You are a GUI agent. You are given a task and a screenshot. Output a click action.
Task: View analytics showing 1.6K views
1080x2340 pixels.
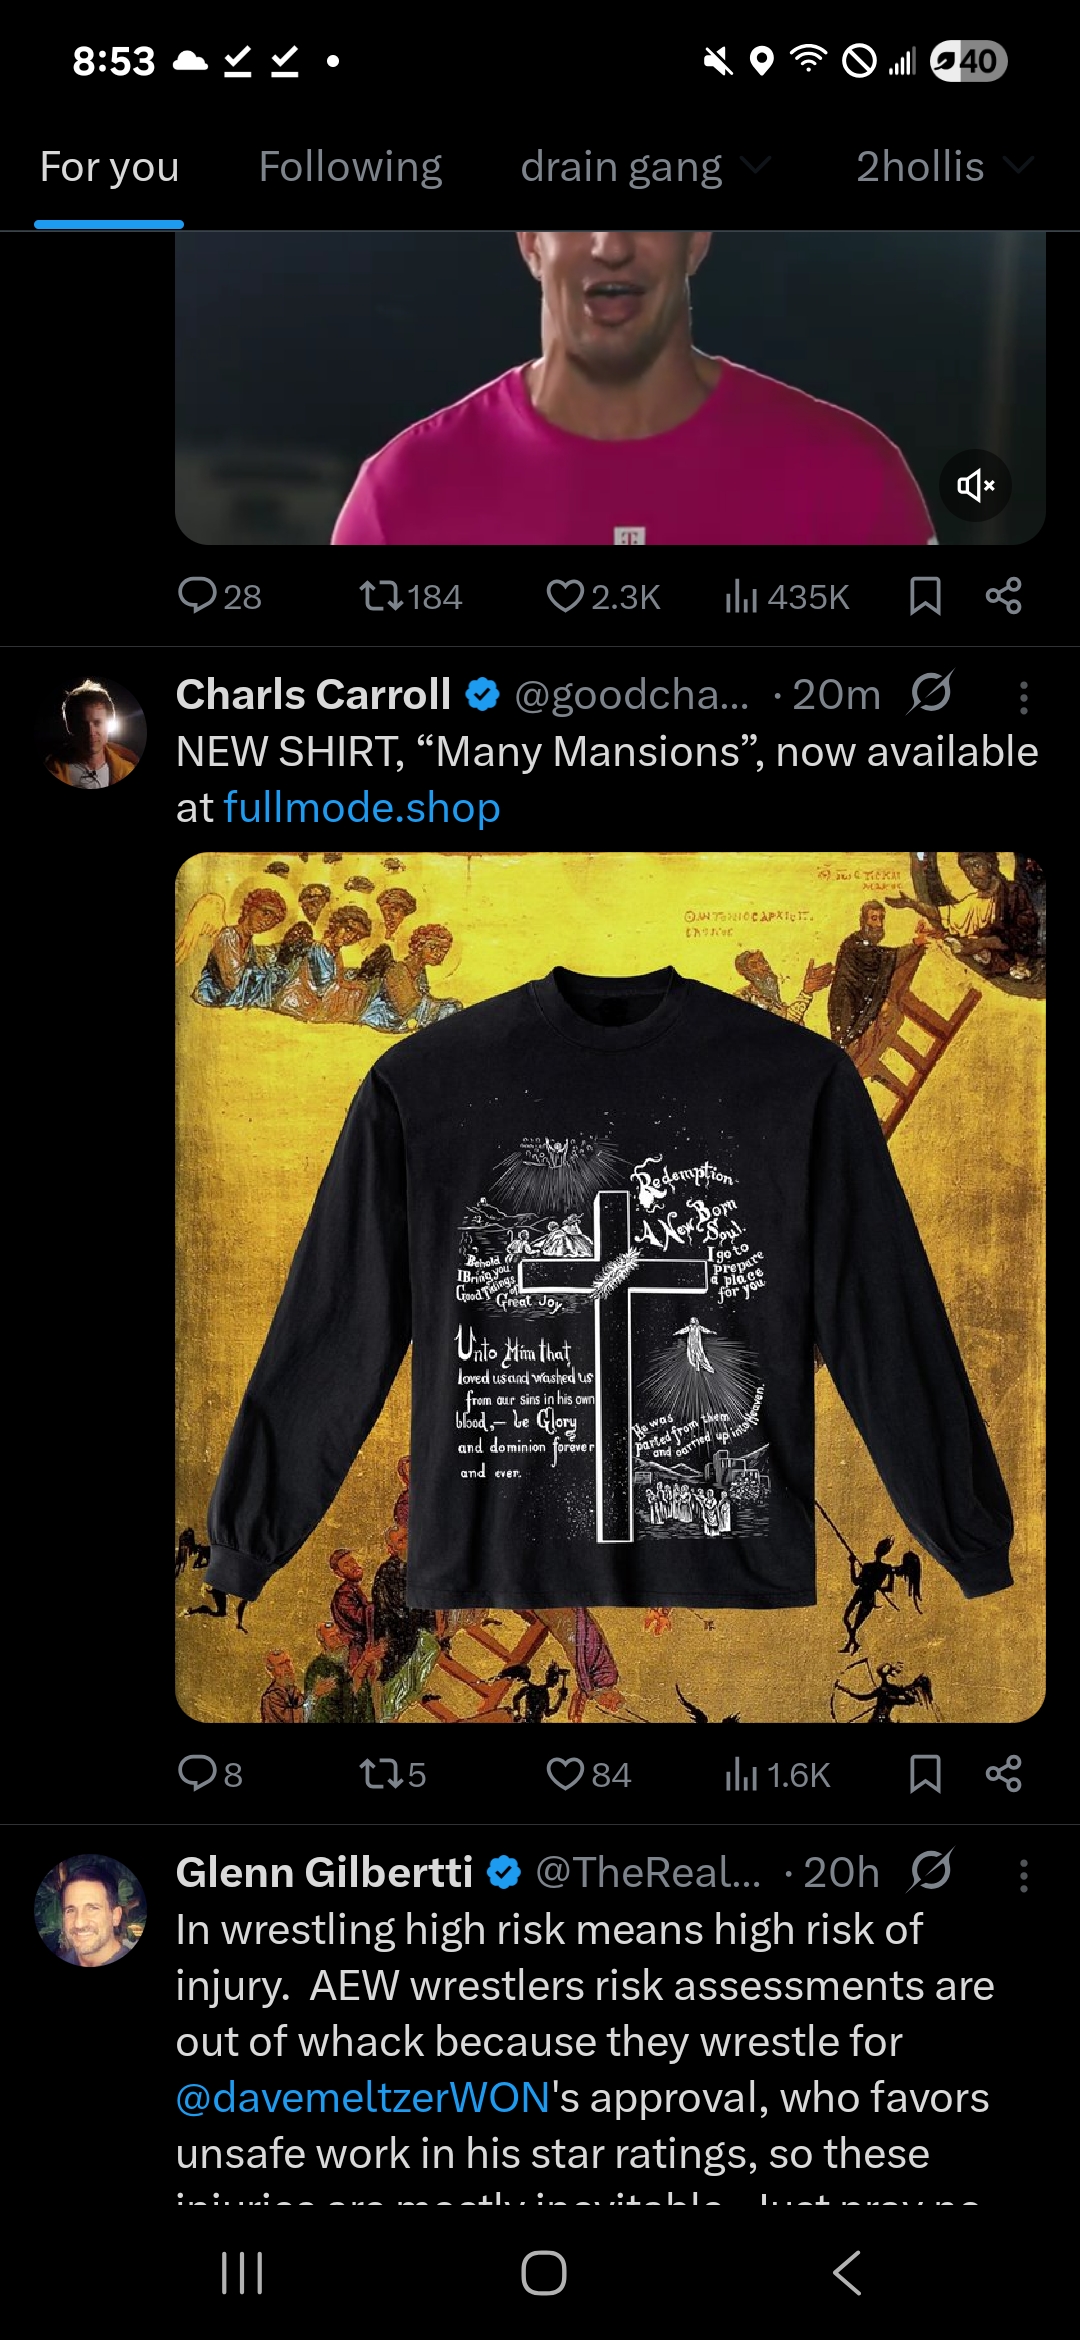(777, 1774)
